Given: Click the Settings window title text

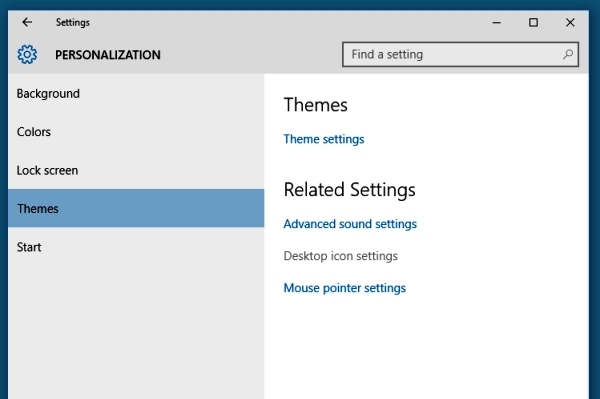Looking at the screenshot, I should click(73, 23).
